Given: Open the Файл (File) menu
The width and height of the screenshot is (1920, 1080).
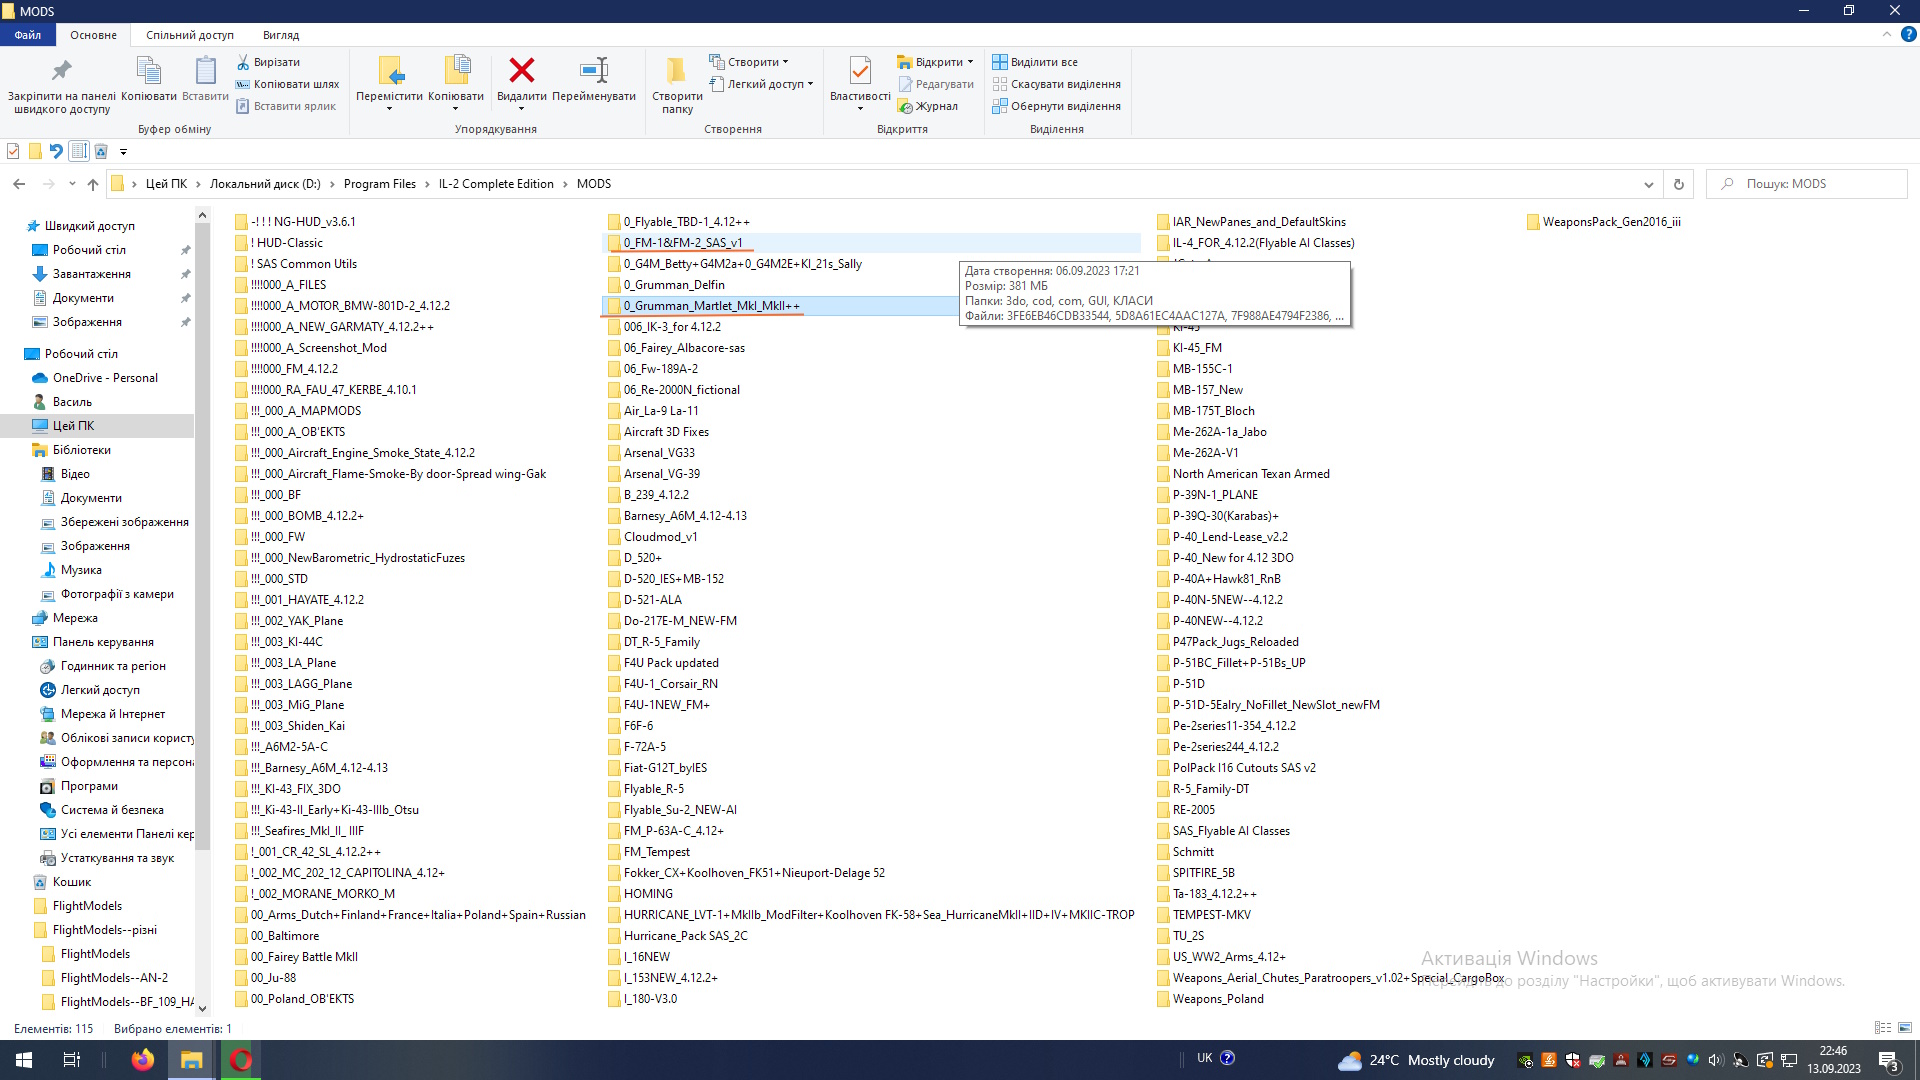Looking at the screenshot, I should point(28,35).
